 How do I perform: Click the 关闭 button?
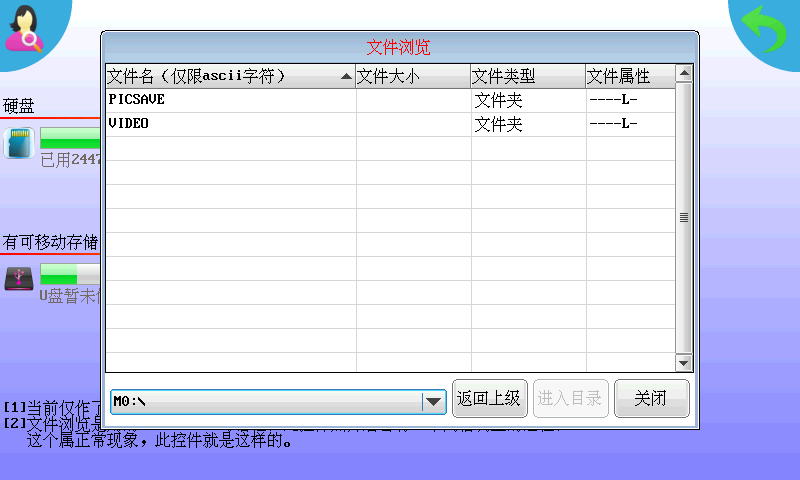click(652, 398)
